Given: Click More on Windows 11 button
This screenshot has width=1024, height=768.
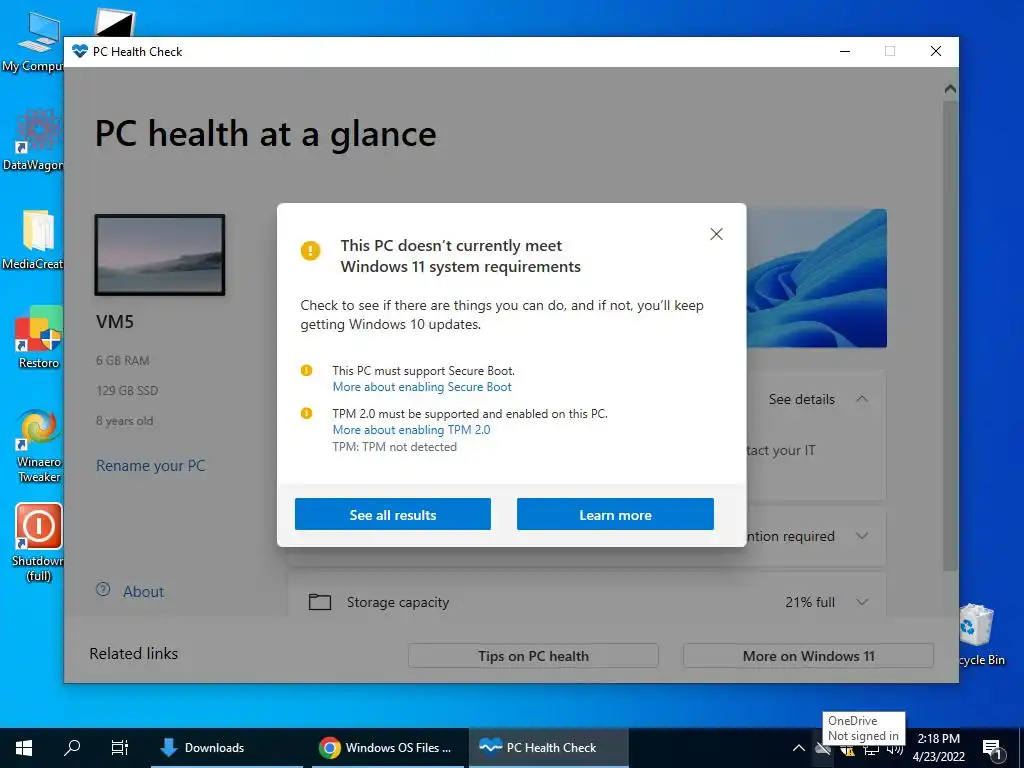Looking at the screenshot, I should (808, 656).
